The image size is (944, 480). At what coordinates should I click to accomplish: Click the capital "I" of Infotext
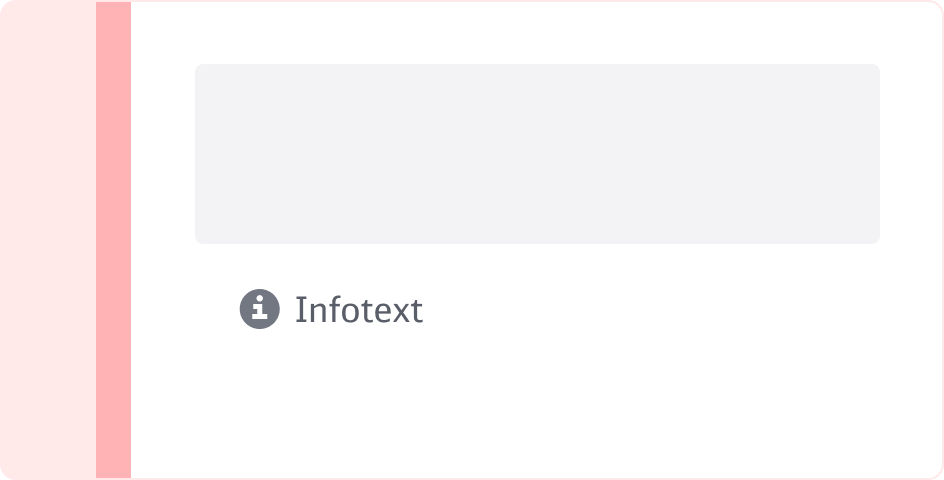click(301, 310)
